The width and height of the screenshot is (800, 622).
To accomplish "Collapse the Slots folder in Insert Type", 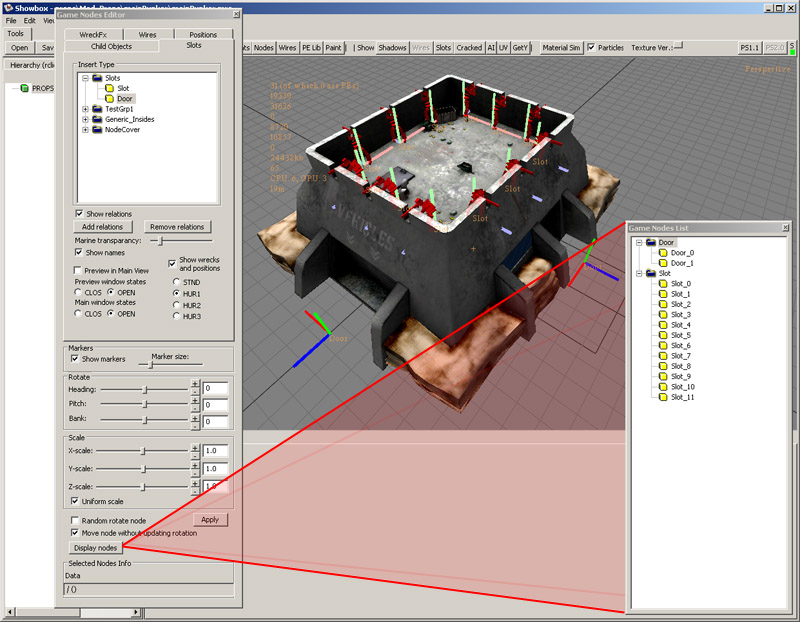I will click(x=85, y=78).
